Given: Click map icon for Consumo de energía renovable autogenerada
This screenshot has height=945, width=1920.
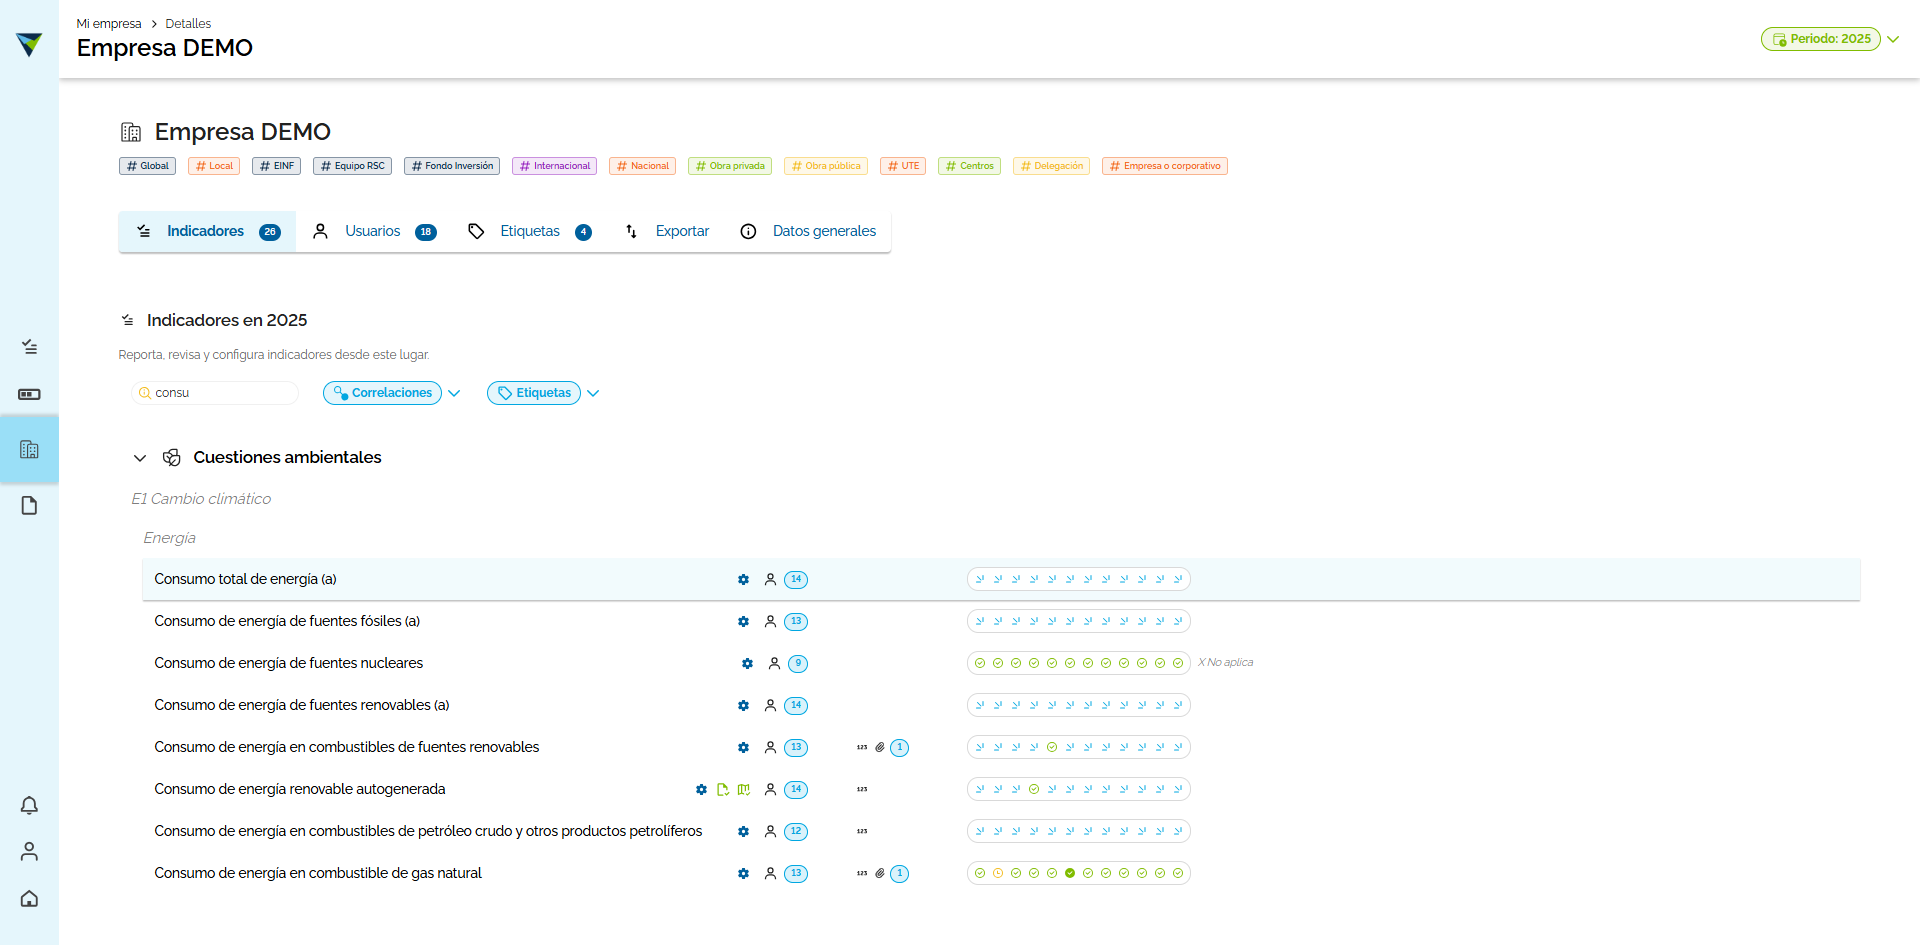Looking at the screenshot, I should coord(744,790).
